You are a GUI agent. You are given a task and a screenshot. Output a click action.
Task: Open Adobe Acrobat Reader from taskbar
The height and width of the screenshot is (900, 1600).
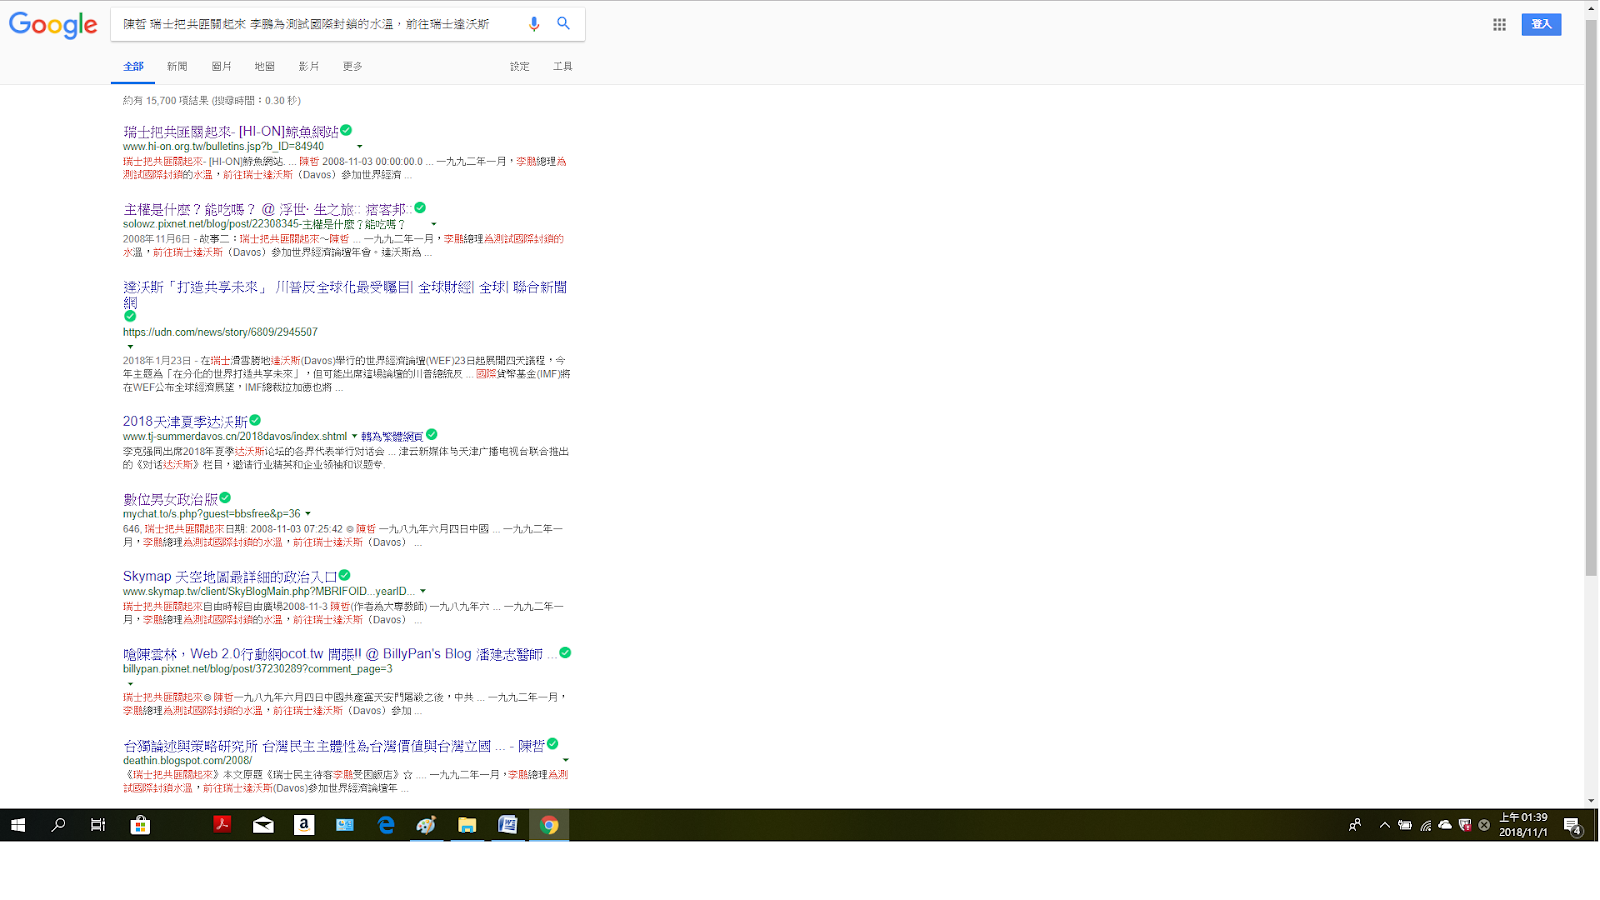click(222, 825)
